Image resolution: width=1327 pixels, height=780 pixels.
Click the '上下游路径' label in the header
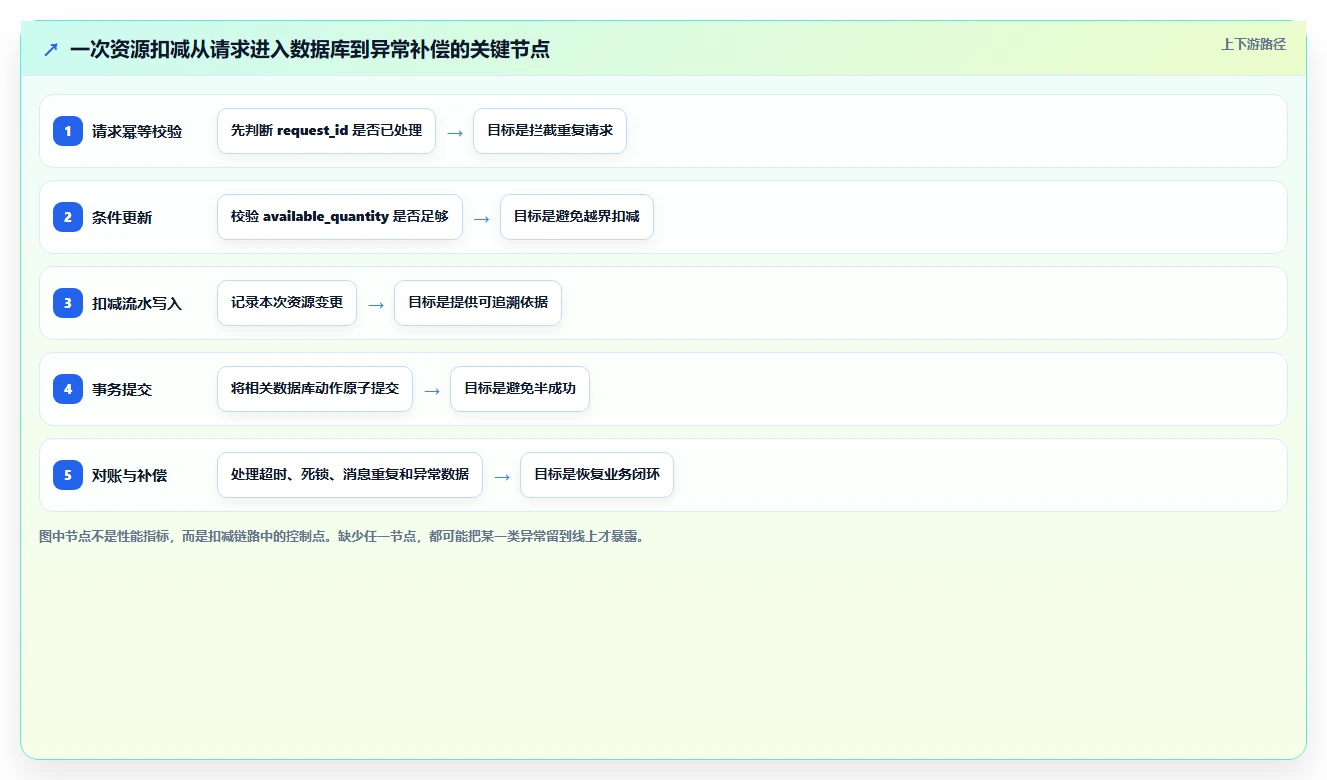1253,44
